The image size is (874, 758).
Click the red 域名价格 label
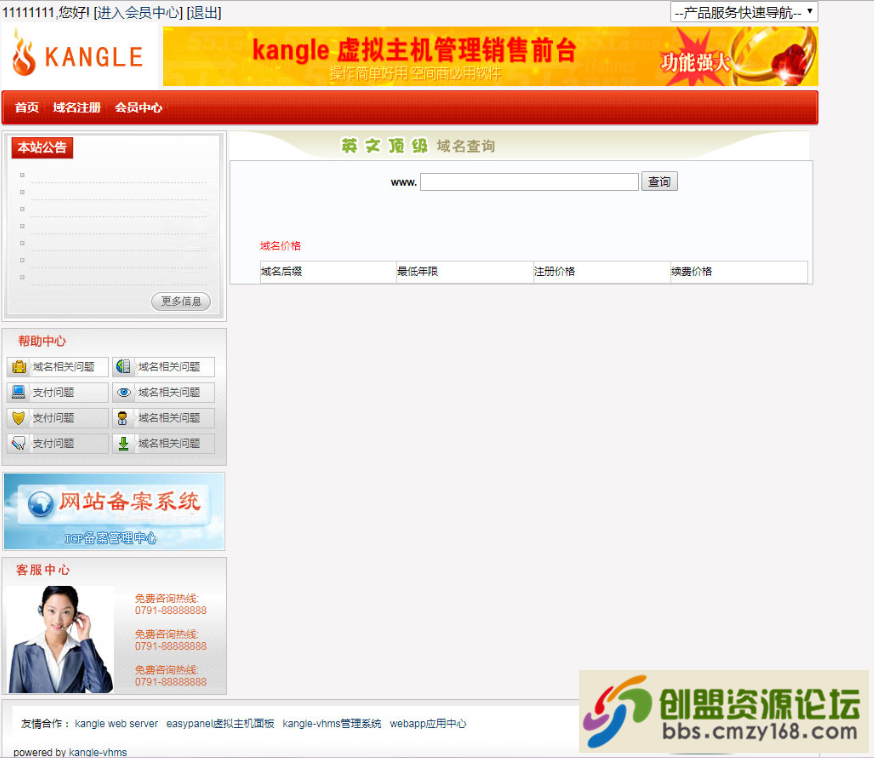click(x=280, y=246)
